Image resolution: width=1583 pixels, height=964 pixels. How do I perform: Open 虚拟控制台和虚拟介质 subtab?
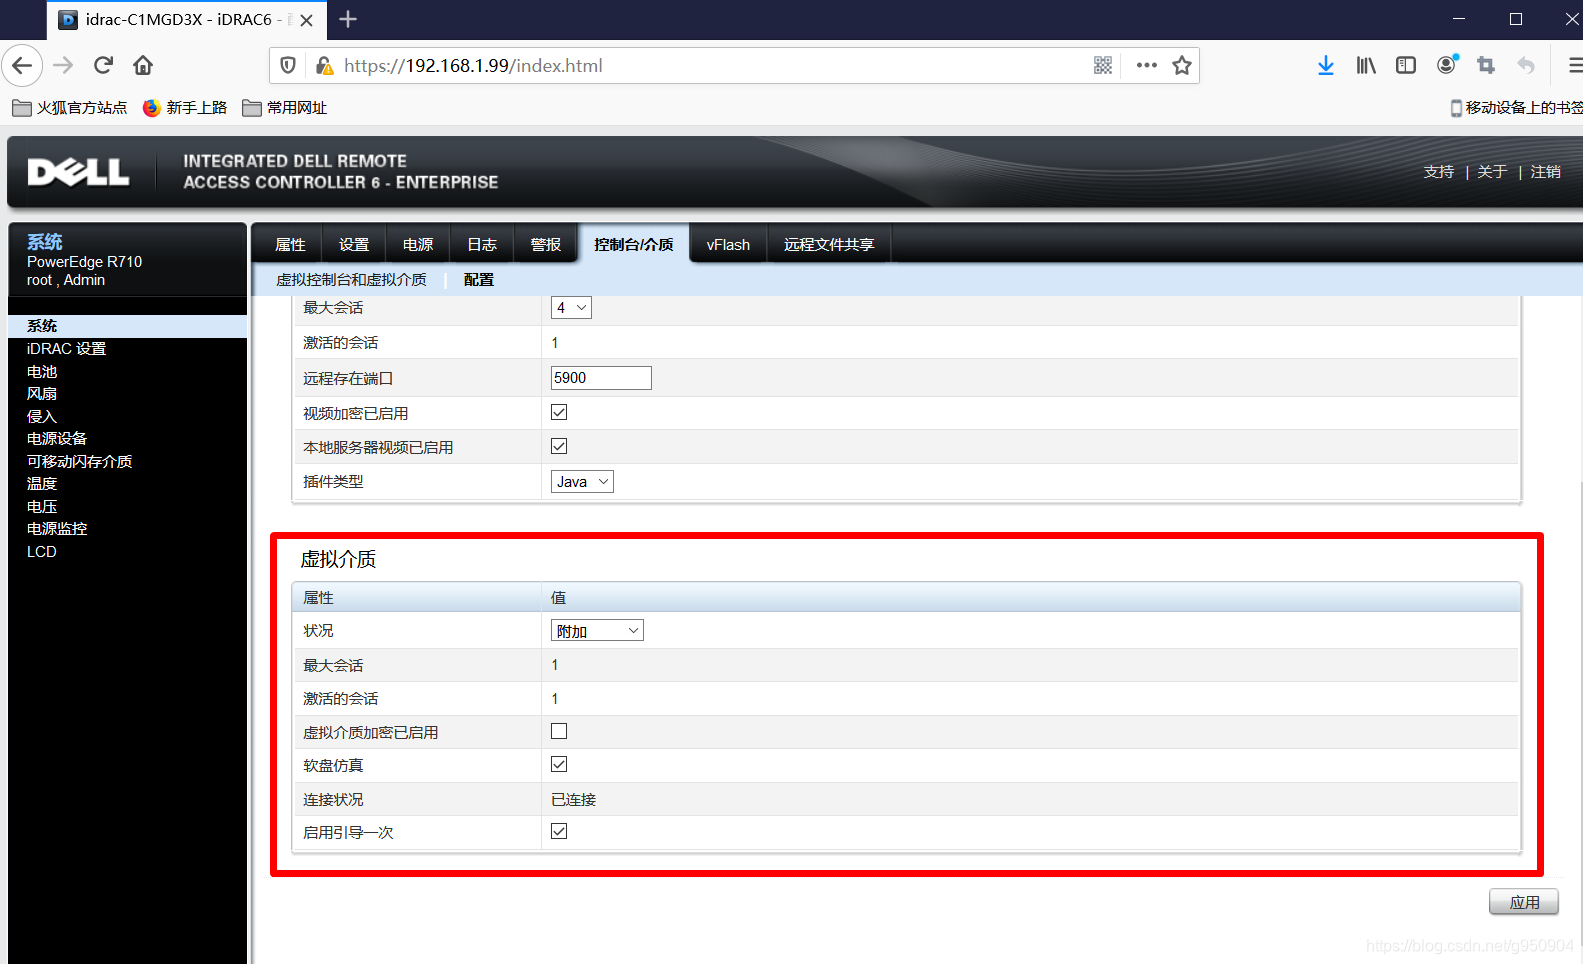(x=352, y=280)
